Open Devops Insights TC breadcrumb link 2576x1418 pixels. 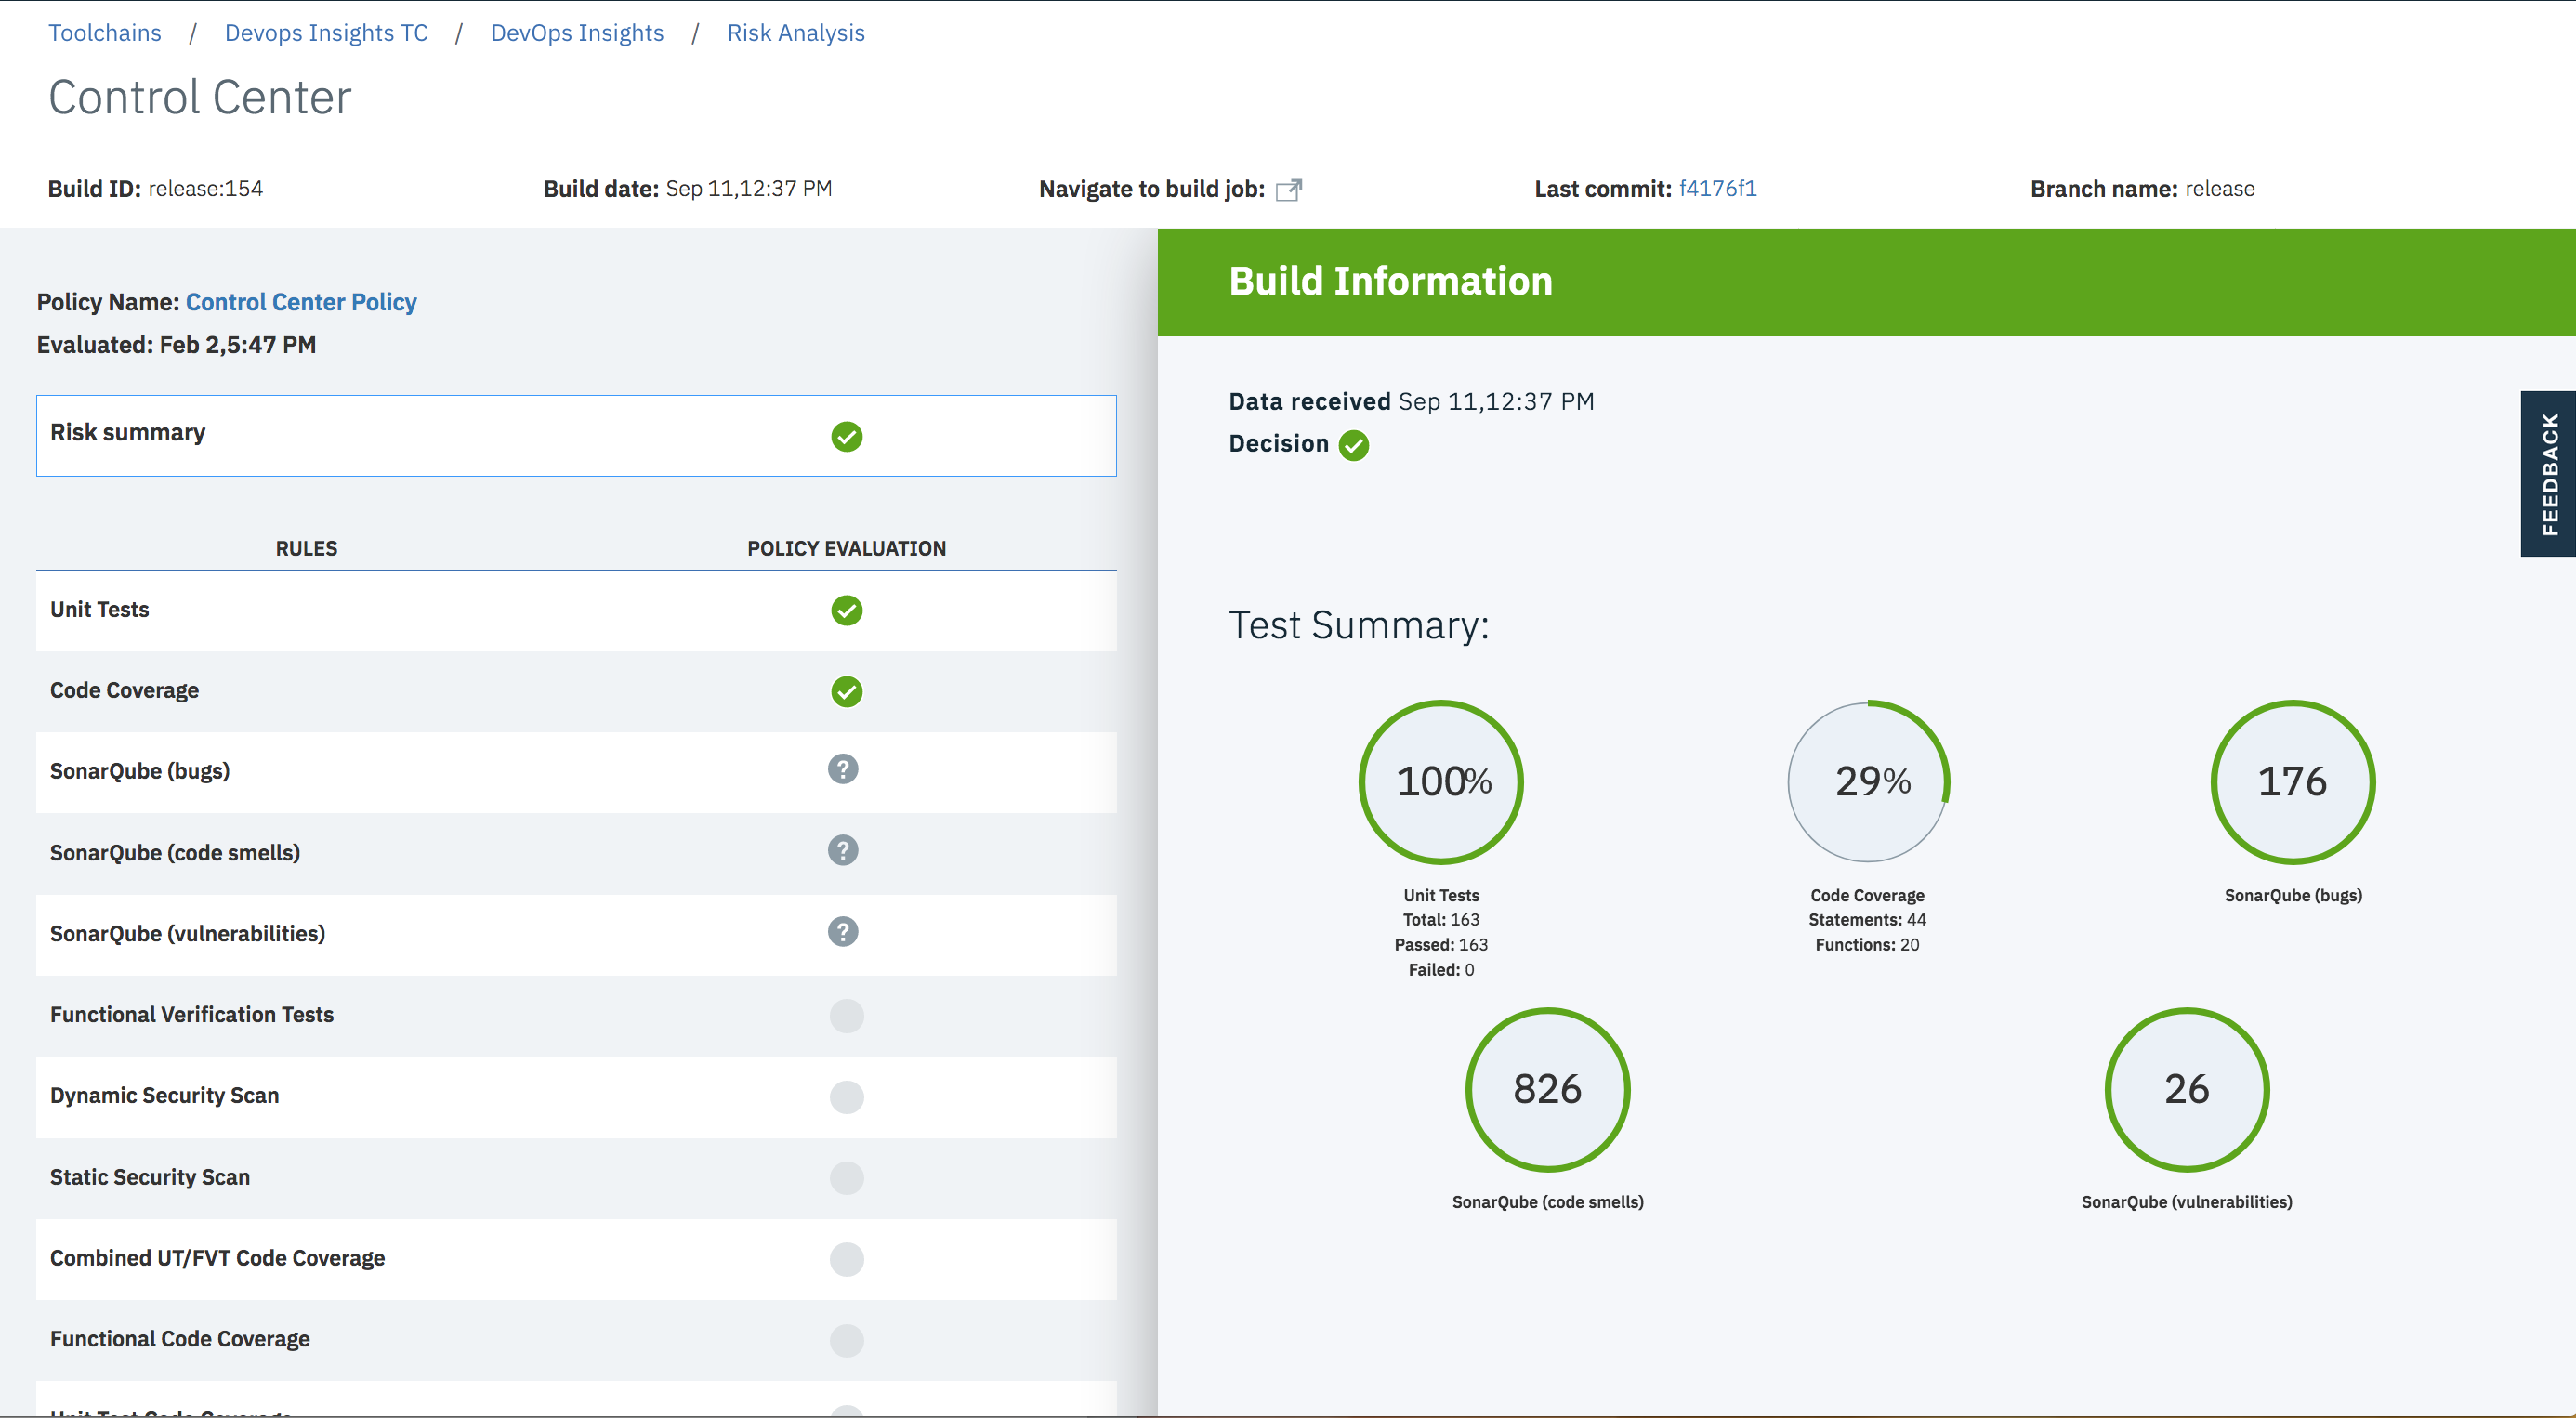326,33
